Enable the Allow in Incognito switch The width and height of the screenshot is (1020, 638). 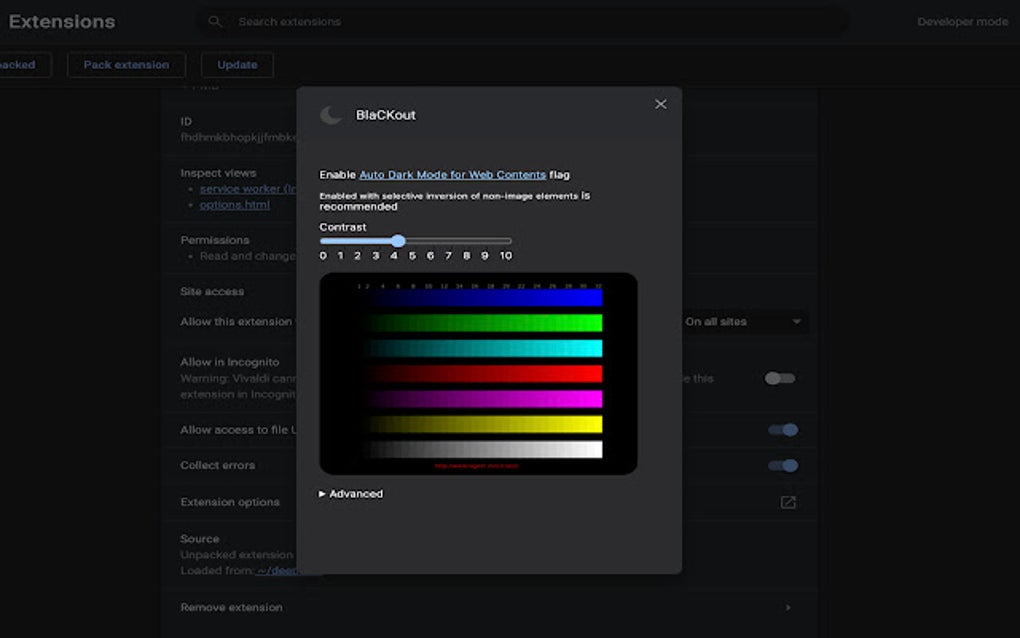click(x=779, y=378)
